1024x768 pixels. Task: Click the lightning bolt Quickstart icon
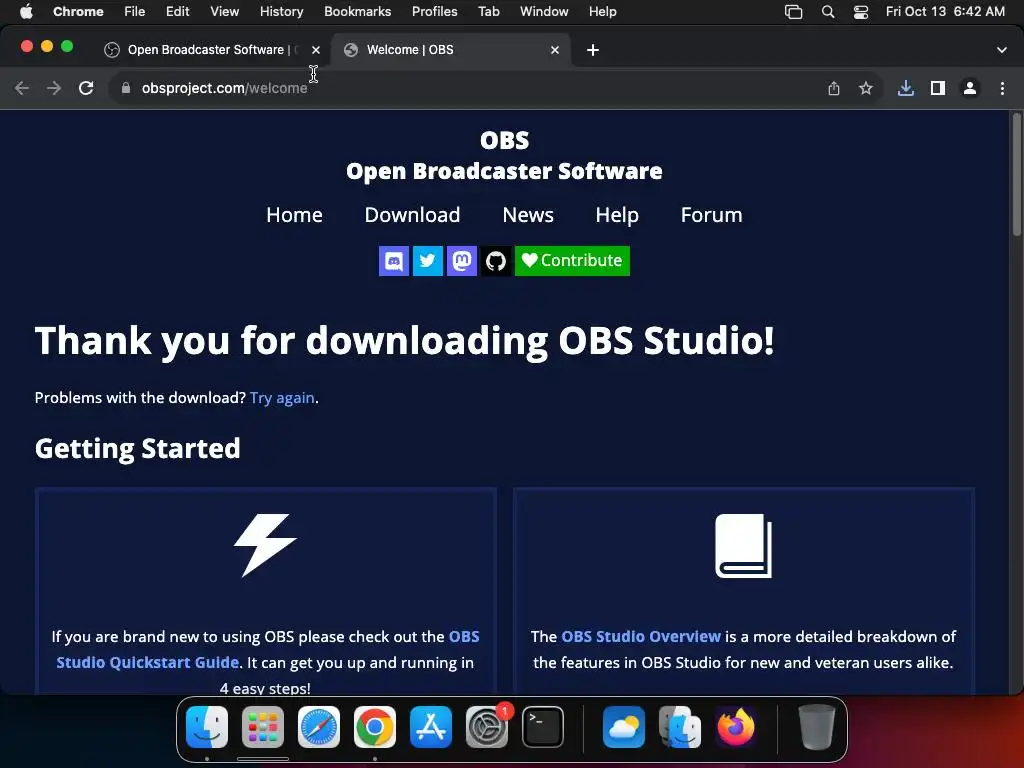265,545
